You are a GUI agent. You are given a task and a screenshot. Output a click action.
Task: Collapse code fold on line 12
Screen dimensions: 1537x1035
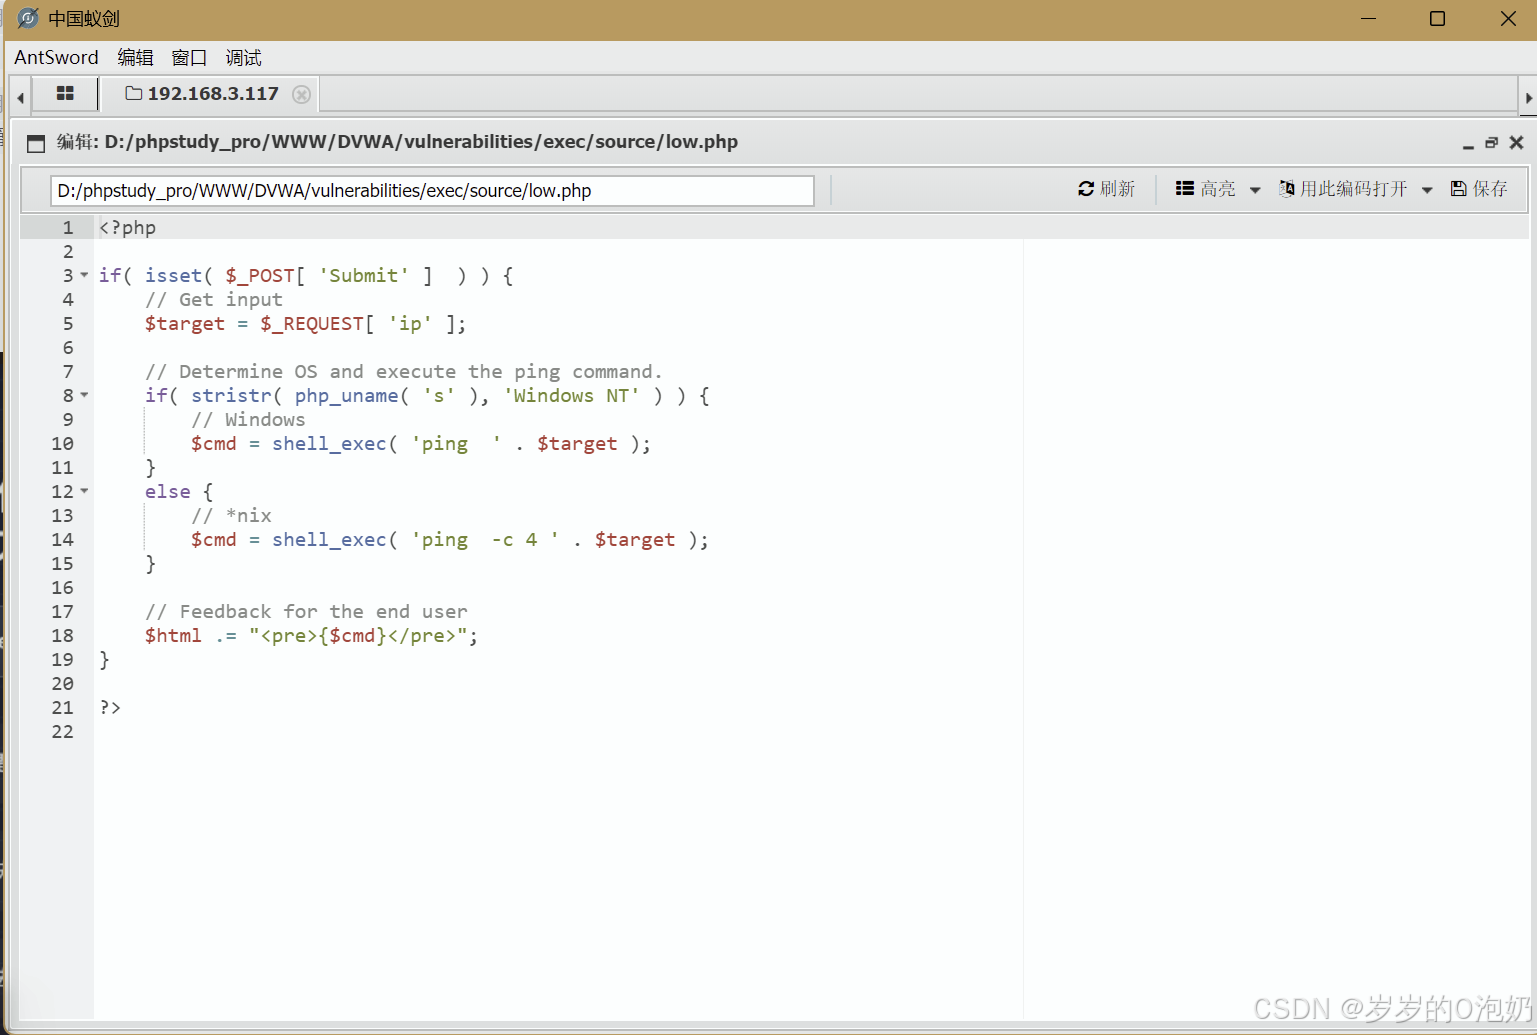pos(84,491)
